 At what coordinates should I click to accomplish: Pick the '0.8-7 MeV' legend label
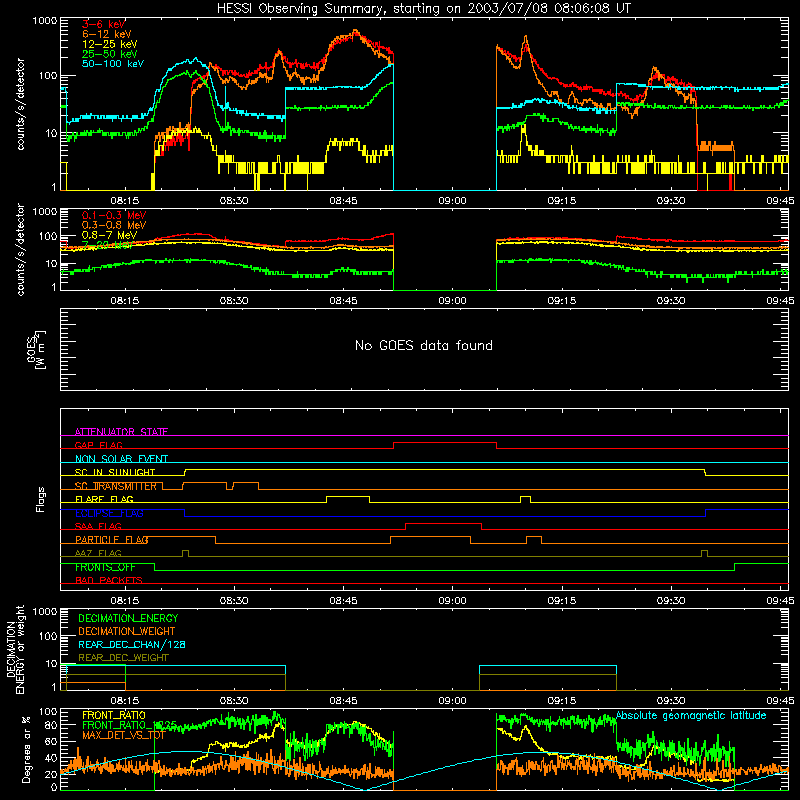click(x=109, y=235)
